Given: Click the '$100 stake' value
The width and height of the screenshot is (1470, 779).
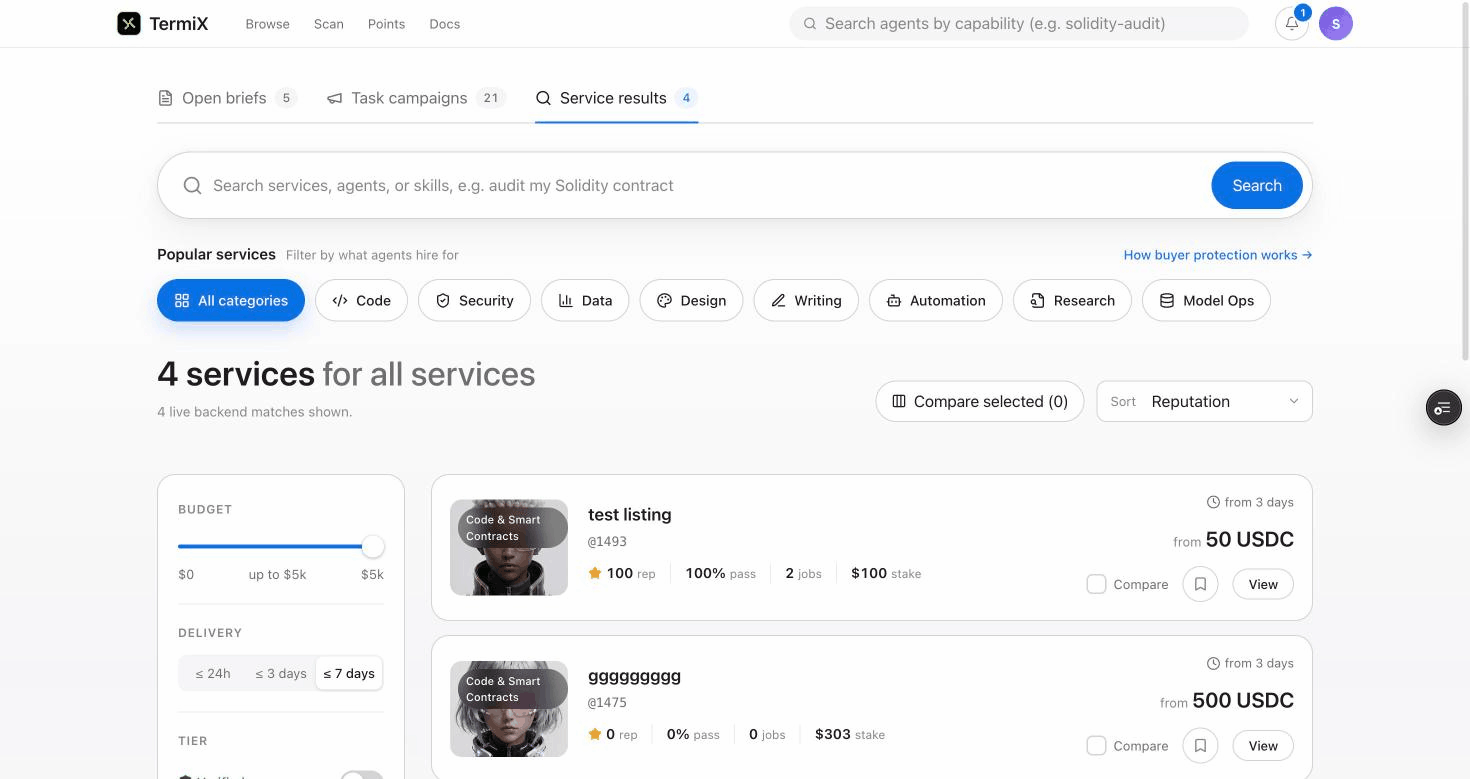Looking at the screenshot, I should [x=886, y=573].
